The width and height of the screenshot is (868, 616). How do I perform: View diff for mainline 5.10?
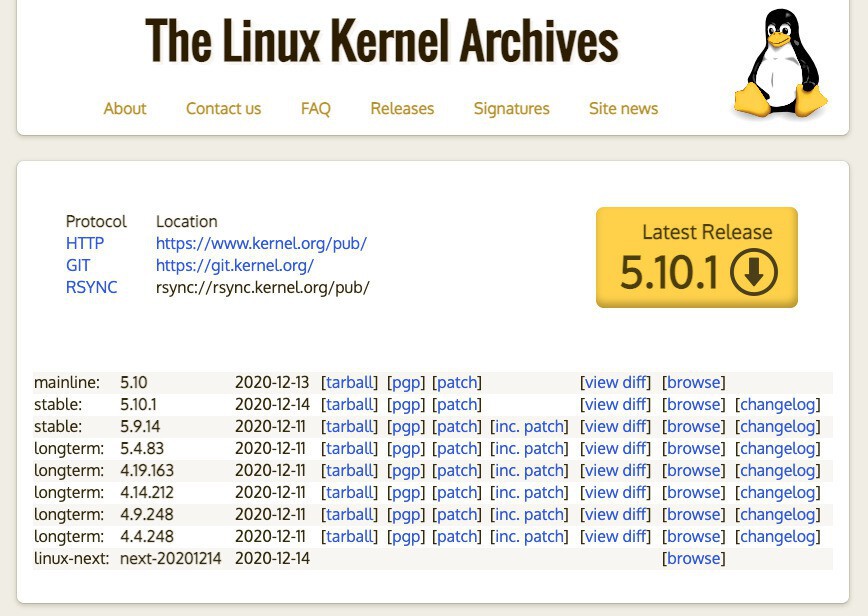[616, 382]
